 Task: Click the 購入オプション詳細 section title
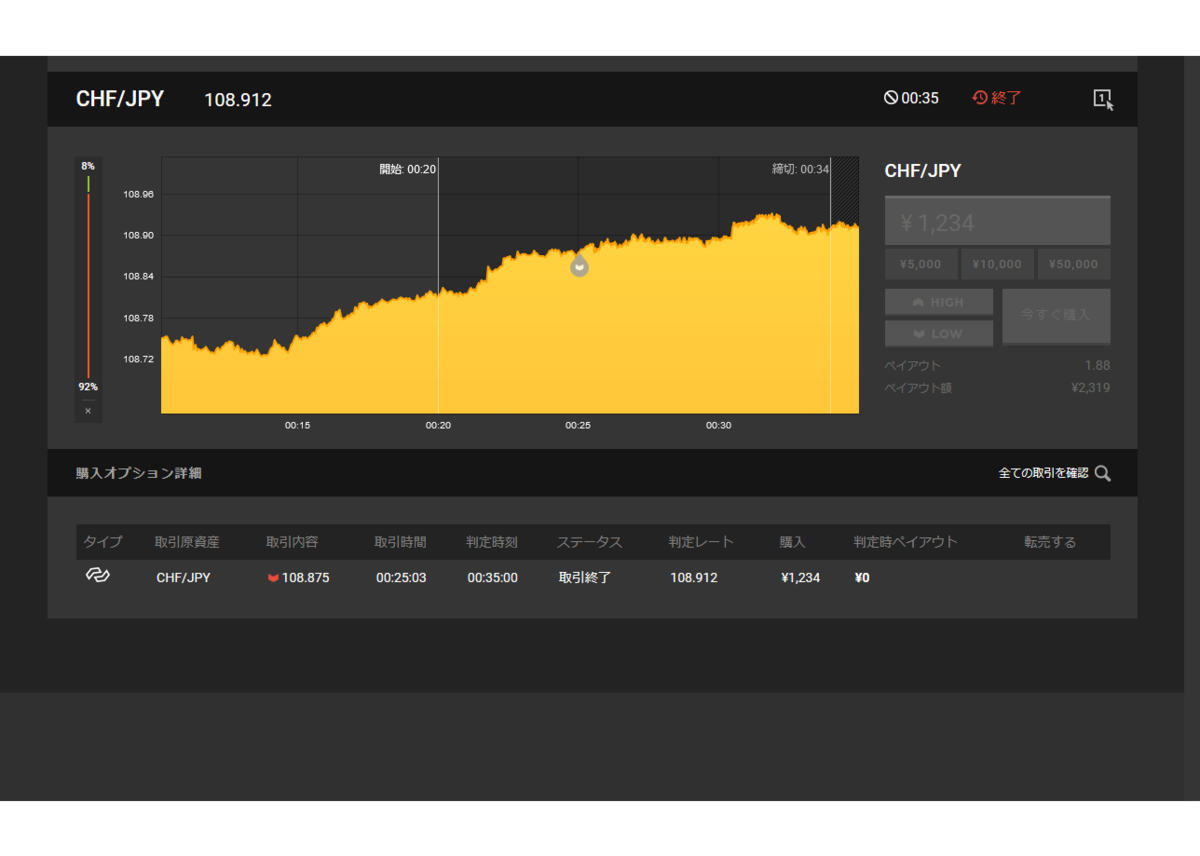coord(139,473)
